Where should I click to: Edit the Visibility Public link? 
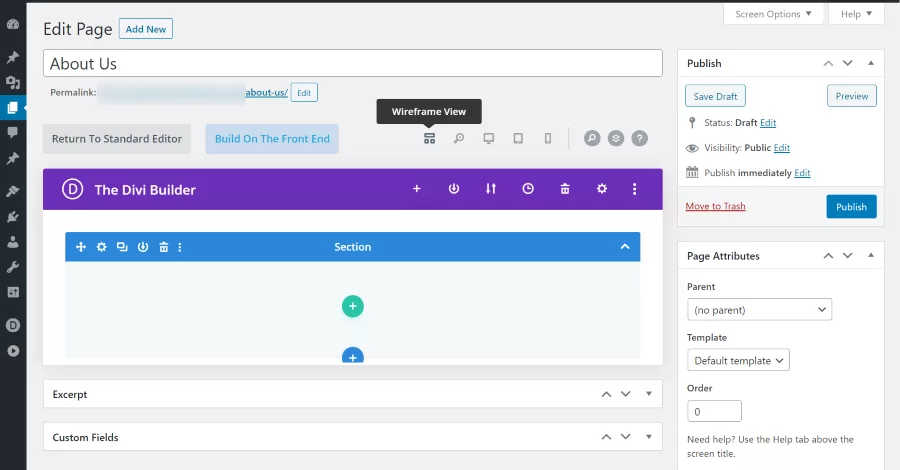point(782,148)
